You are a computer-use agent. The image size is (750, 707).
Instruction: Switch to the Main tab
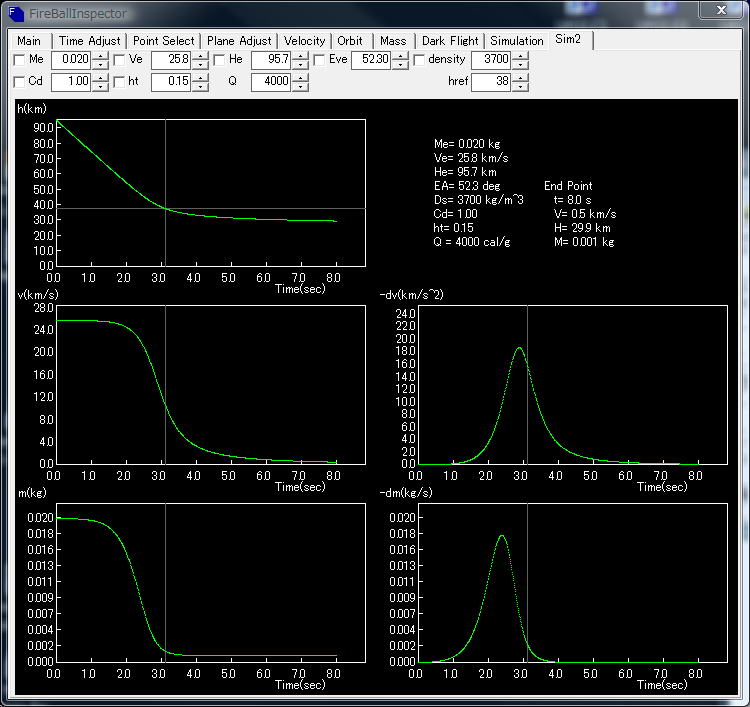coord(29,41)
